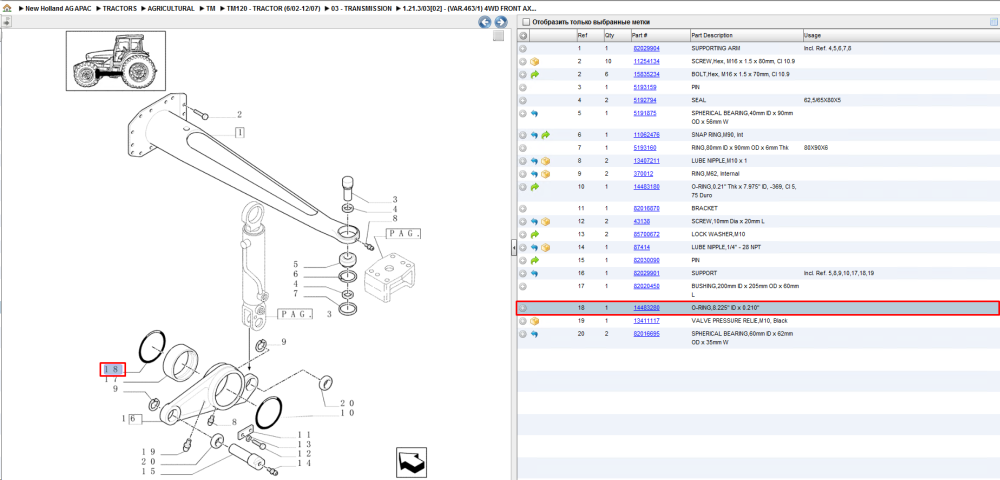Image resolution: width=1000 pixels, height=480 pixels.
Task: Open part number link 5193159
Action: 644,87
